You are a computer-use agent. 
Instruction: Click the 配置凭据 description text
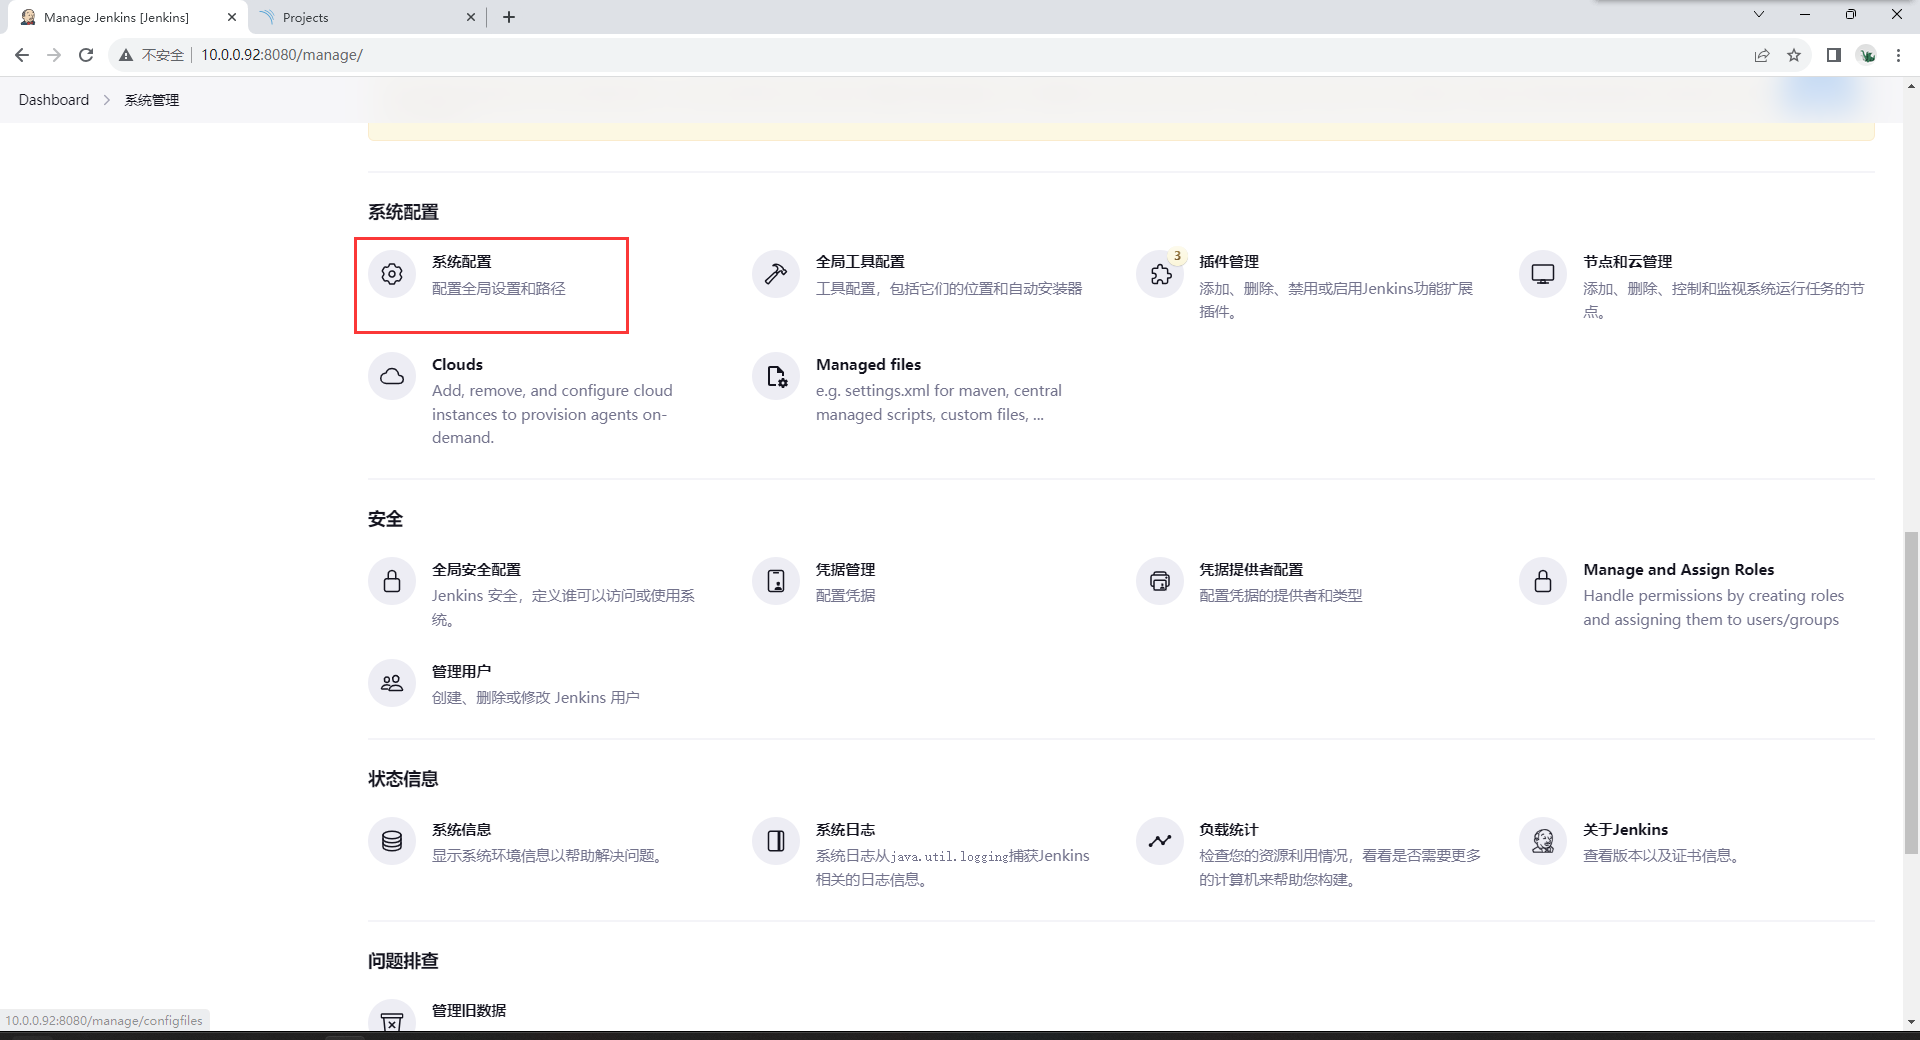coord(845,596)
